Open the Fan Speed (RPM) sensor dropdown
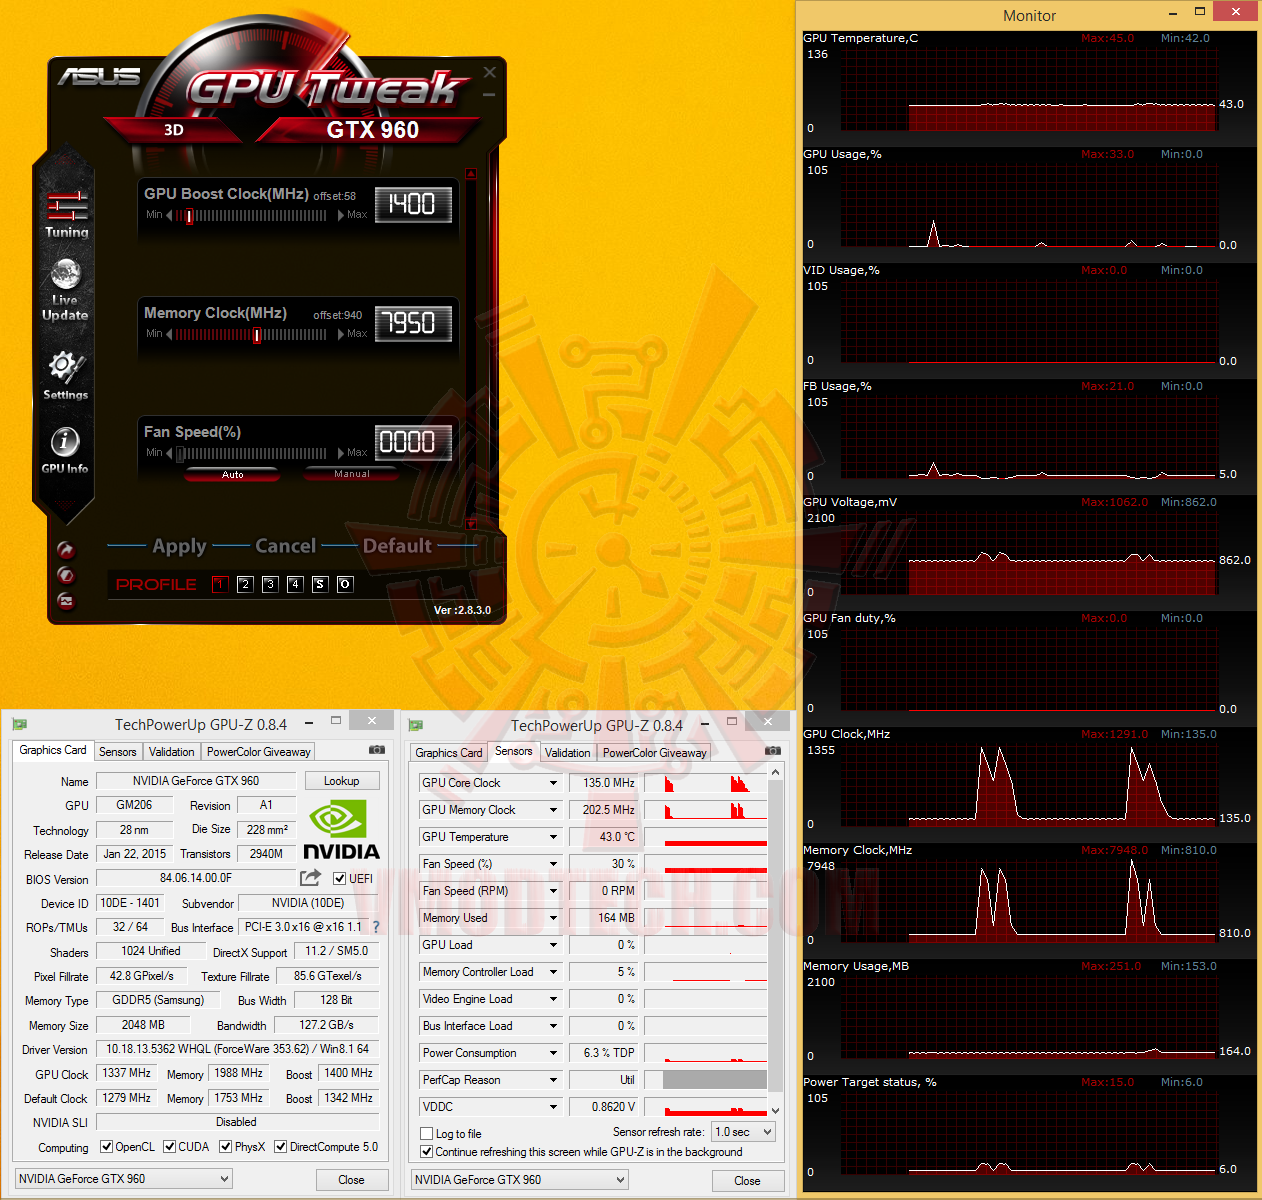The width and height of the screenshot is (1262, 1200). click(553, 891)
